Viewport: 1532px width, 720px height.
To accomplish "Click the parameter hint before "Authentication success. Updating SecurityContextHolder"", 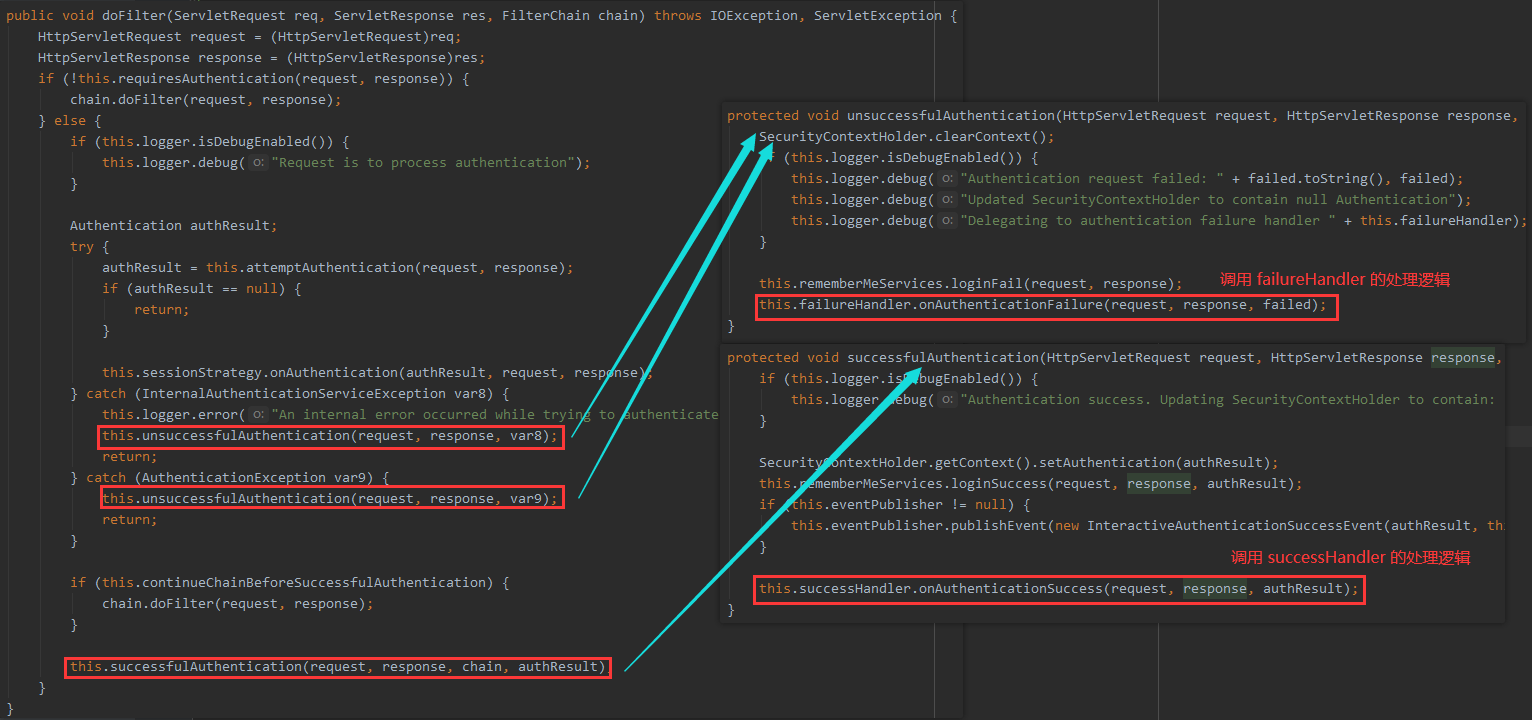I will pos(946,400).
